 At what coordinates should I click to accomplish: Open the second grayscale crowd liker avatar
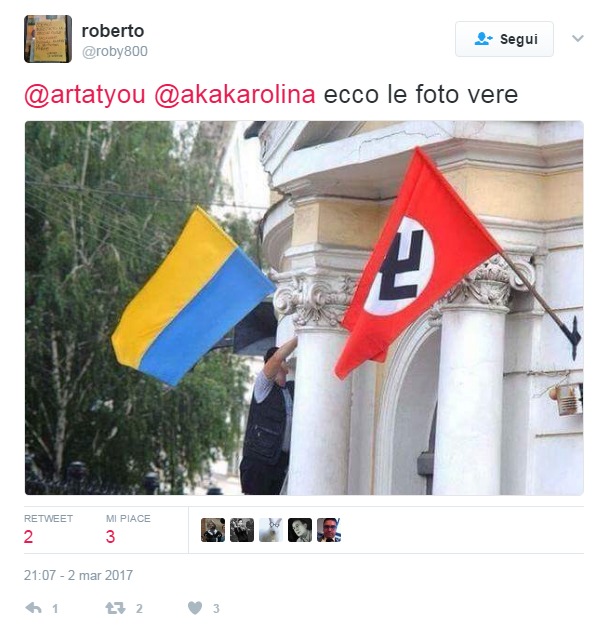click(x=242, y=530)
